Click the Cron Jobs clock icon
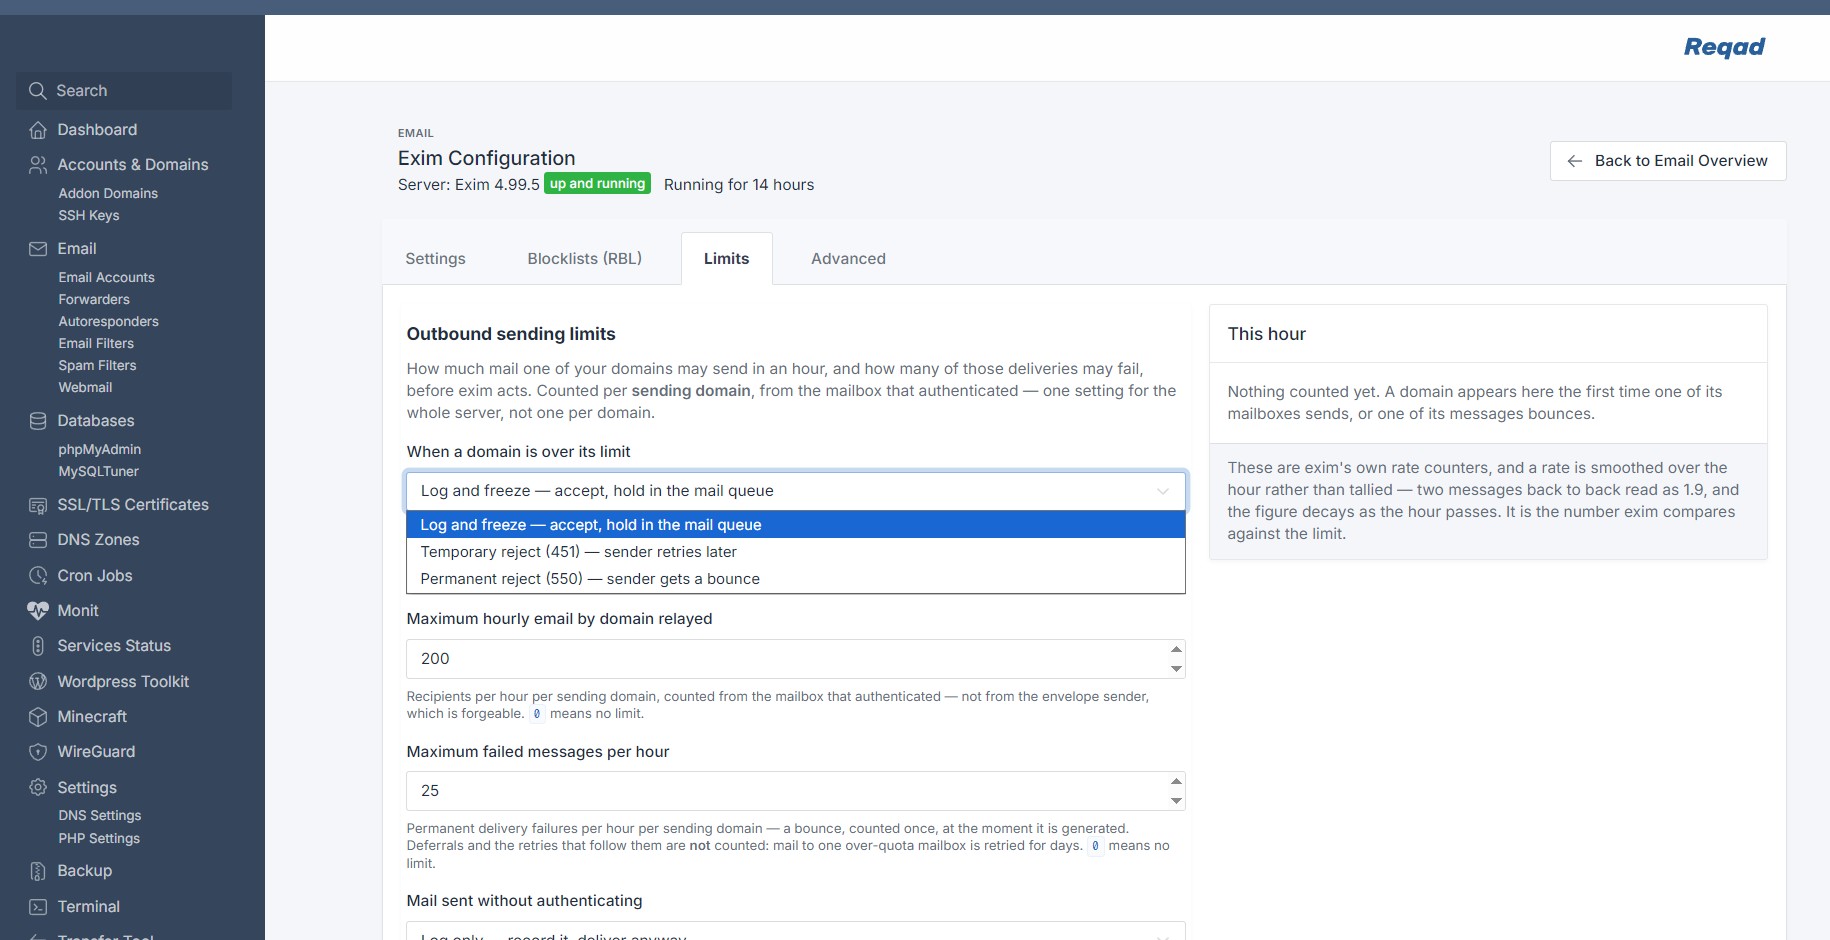This screenshot has height=940, width=1830. tap(38, 576)
